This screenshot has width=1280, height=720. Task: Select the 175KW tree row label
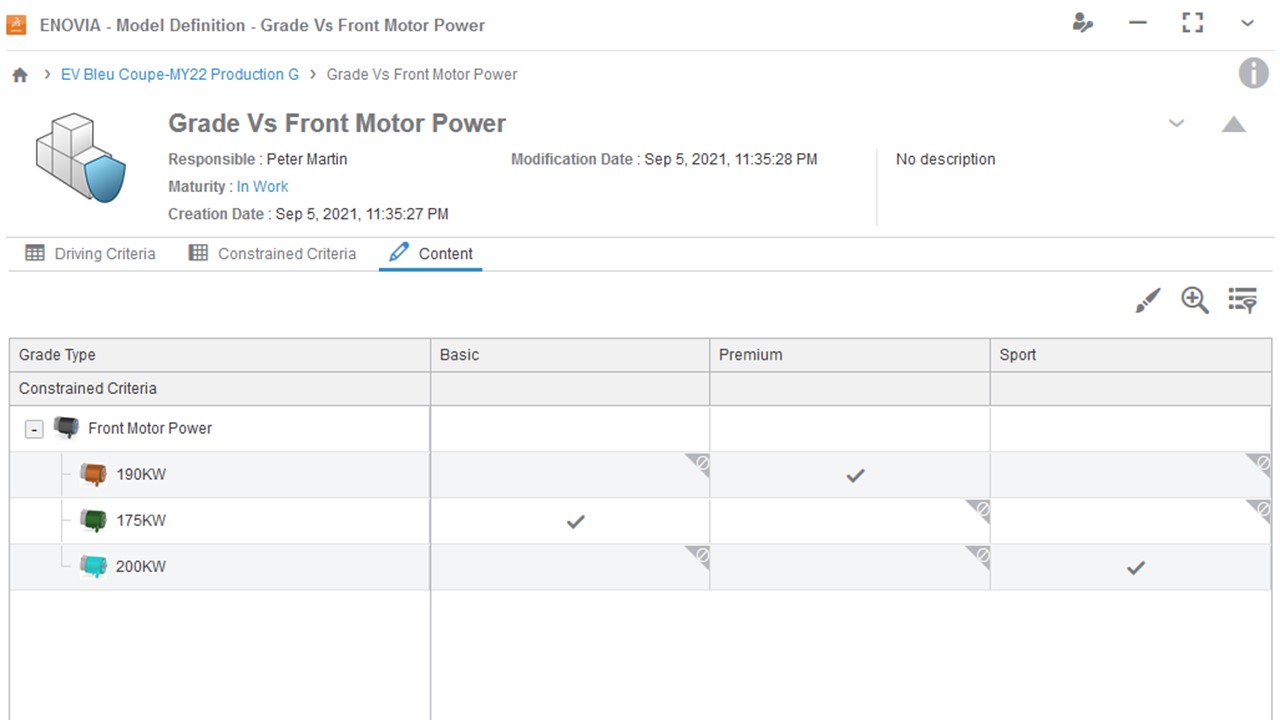(x=141, y=520)
